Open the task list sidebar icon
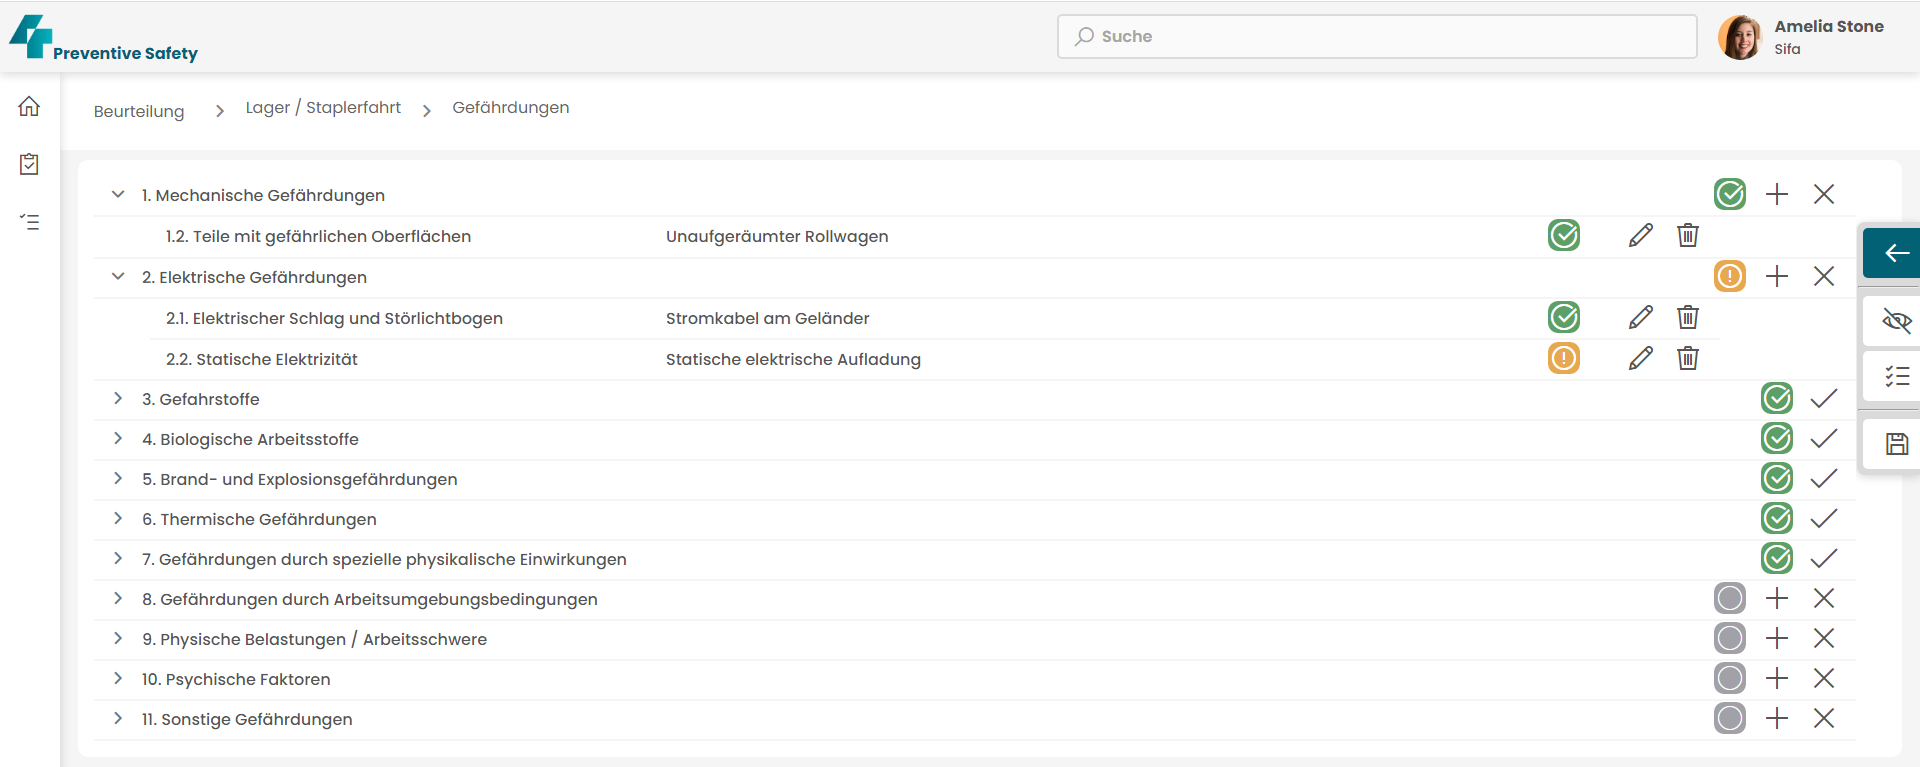1920x767 pixels. (29, 222)
